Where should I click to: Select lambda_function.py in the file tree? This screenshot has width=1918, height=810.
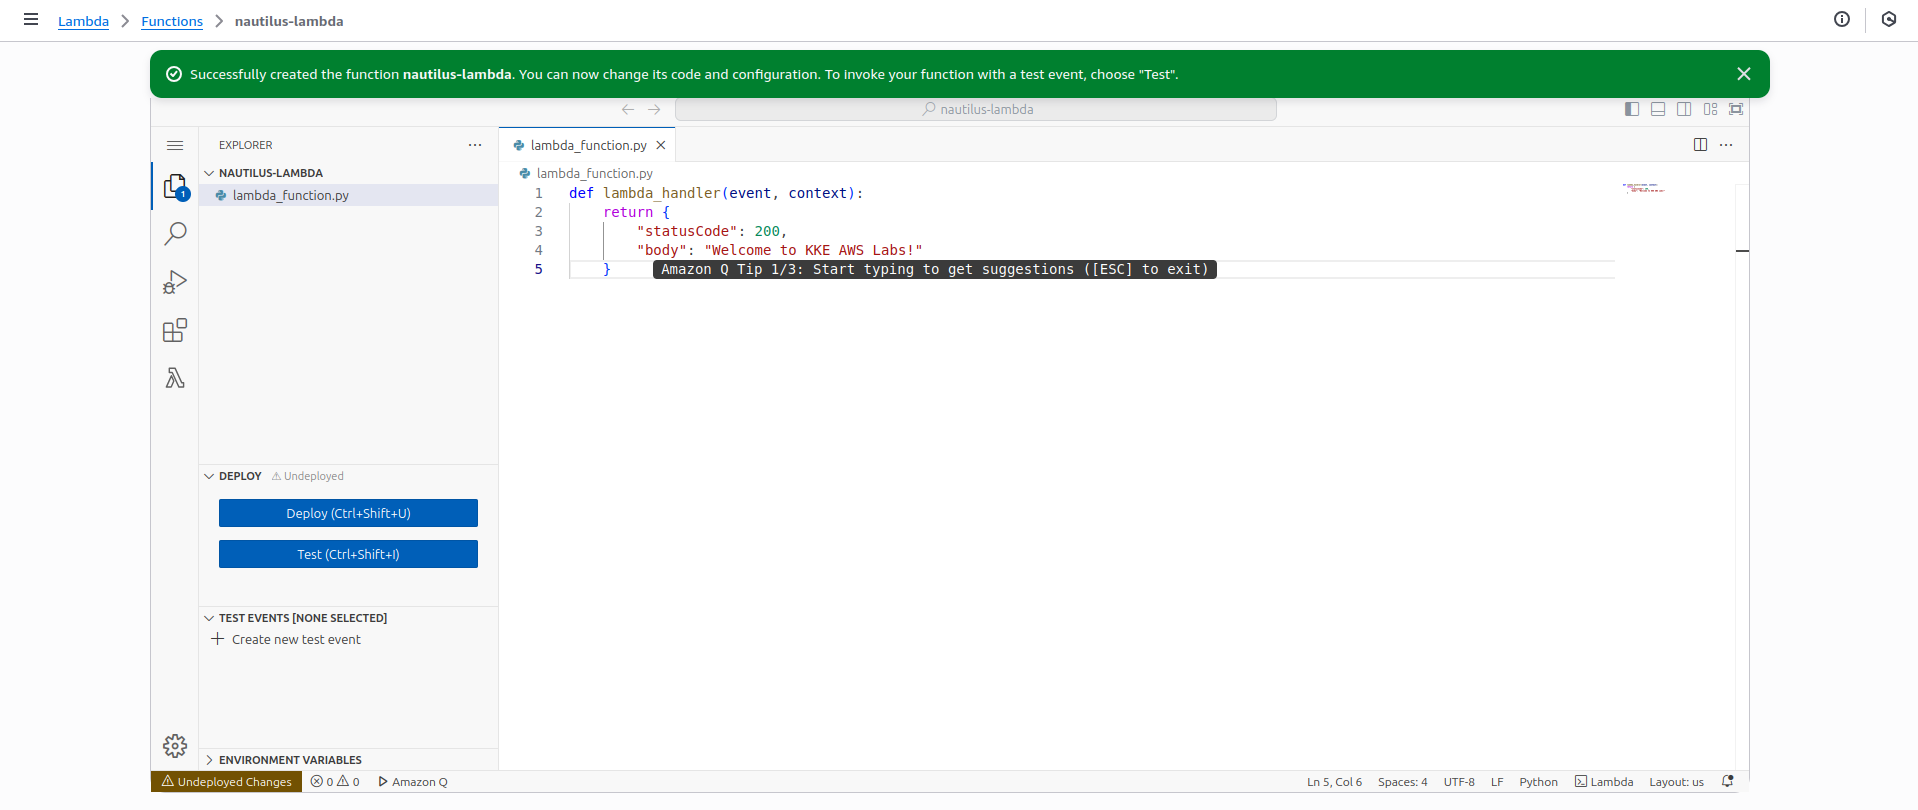tap(348, 195)
